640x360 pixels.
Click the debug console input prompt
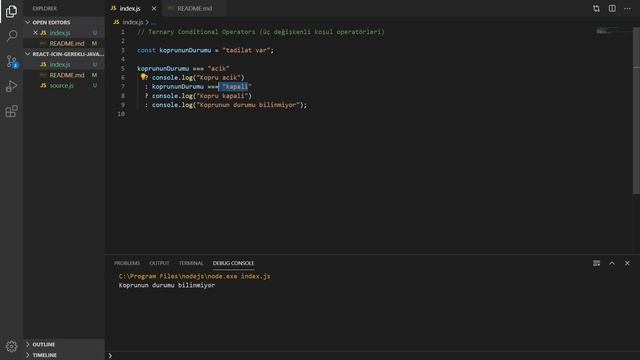click(372, 356)
